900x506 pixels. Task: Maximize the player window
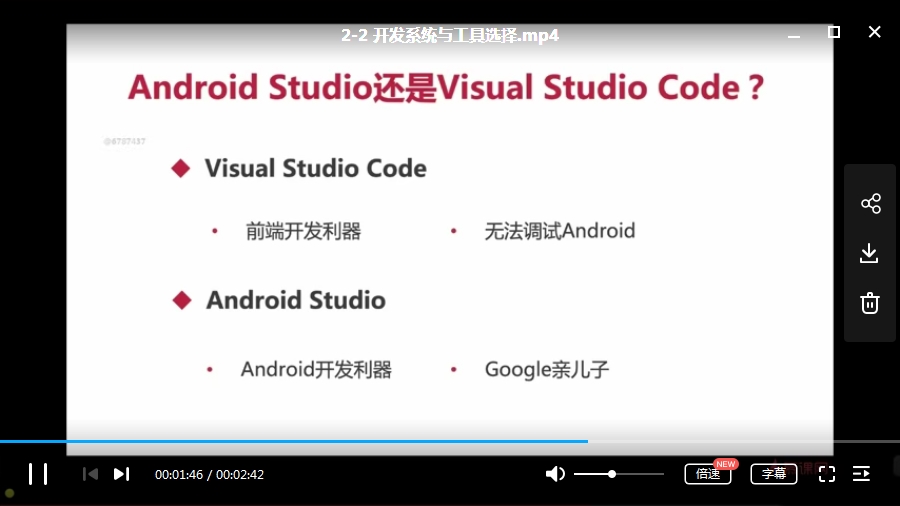834,32
